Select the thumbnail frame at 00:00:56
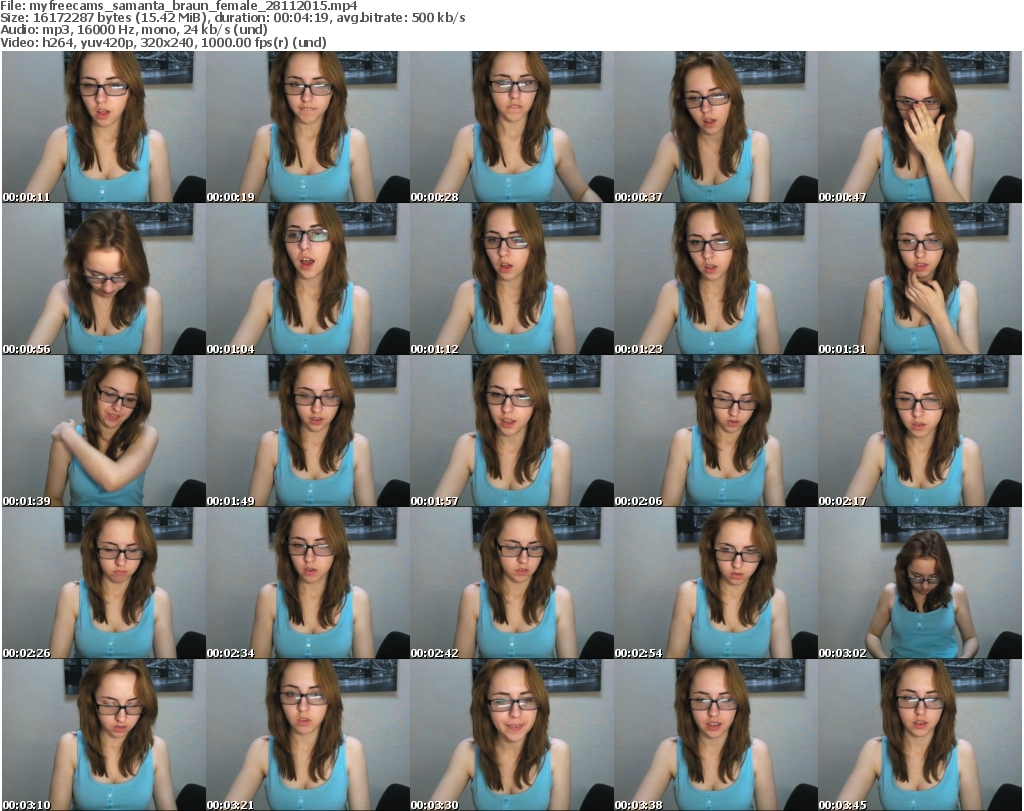1024x811 pixels. tap(104, 279)
